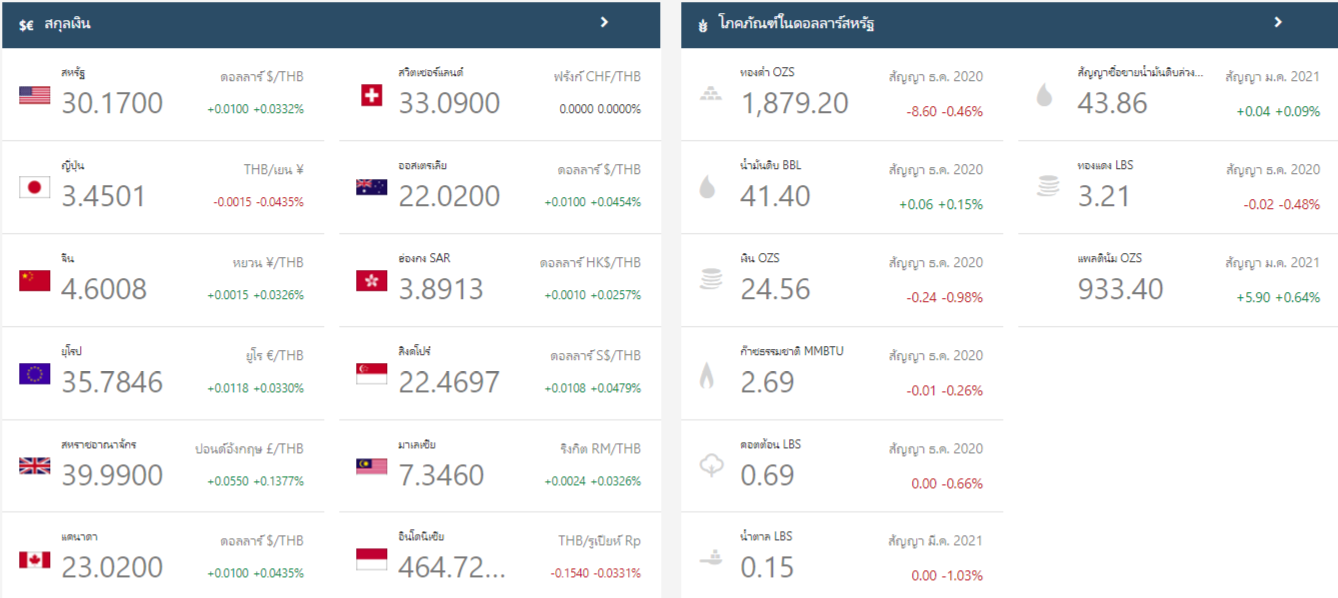Click the United Kingdom flag icon
This screenshot has height=598, width=1338.
[x=34, y=466]
